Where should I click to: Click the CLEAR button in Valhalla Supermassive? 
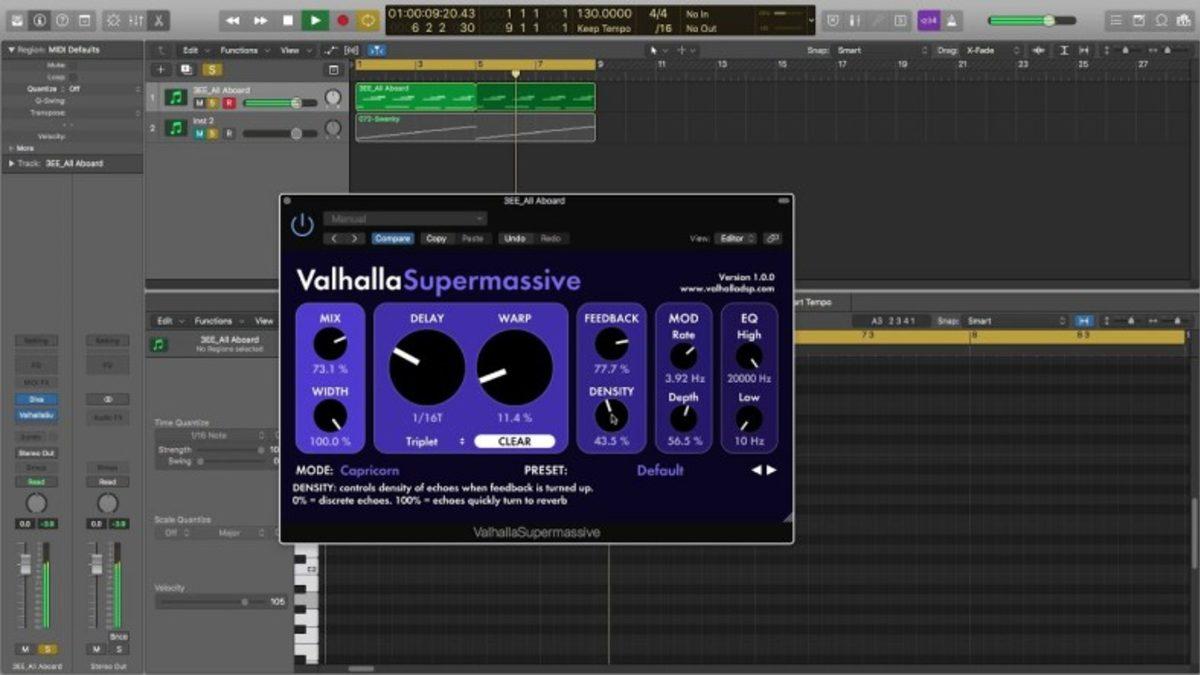coord(517,441)
